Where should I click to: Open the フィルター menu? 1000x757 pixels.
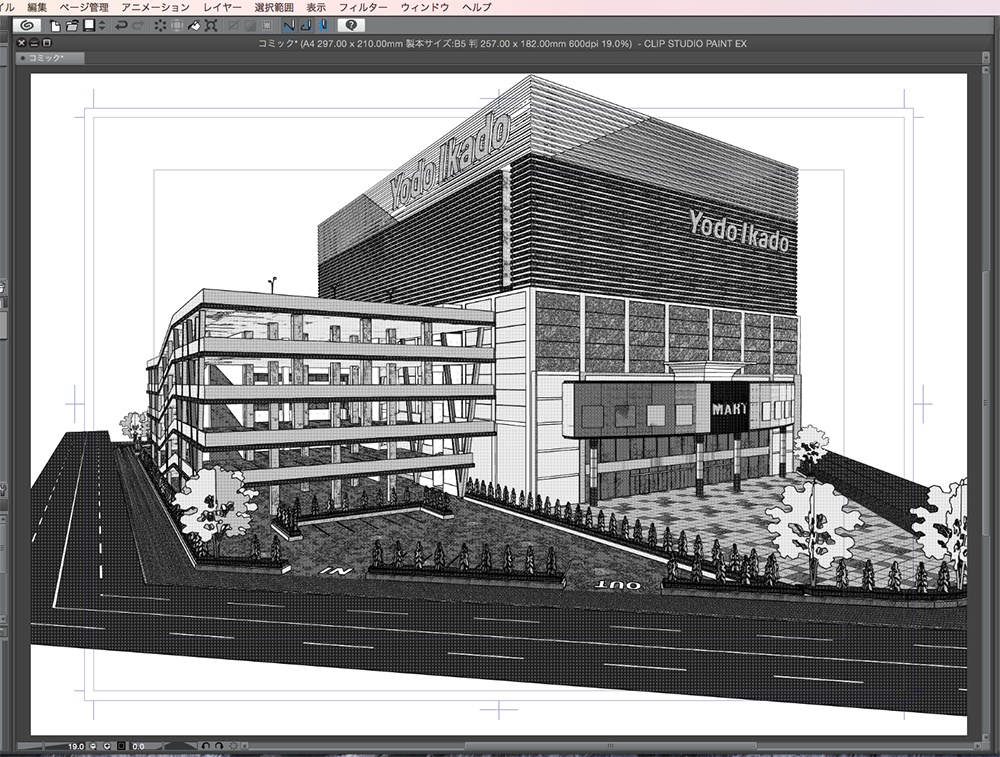click(x=362, y=7)
